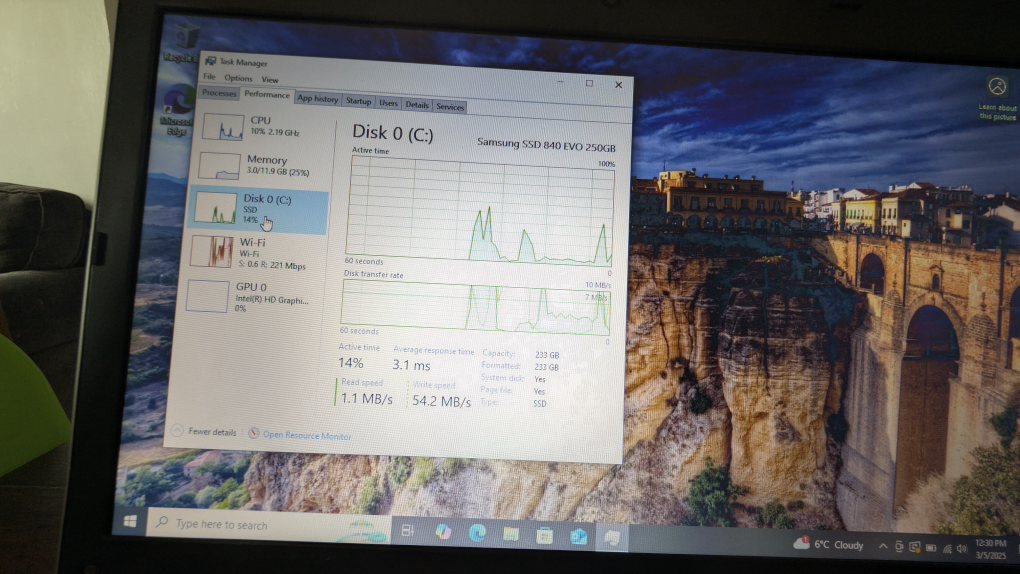Viewport: 1020px width, 574px height.
Task: Click the 14% active time value below graphs
Action: click(351, 362)
